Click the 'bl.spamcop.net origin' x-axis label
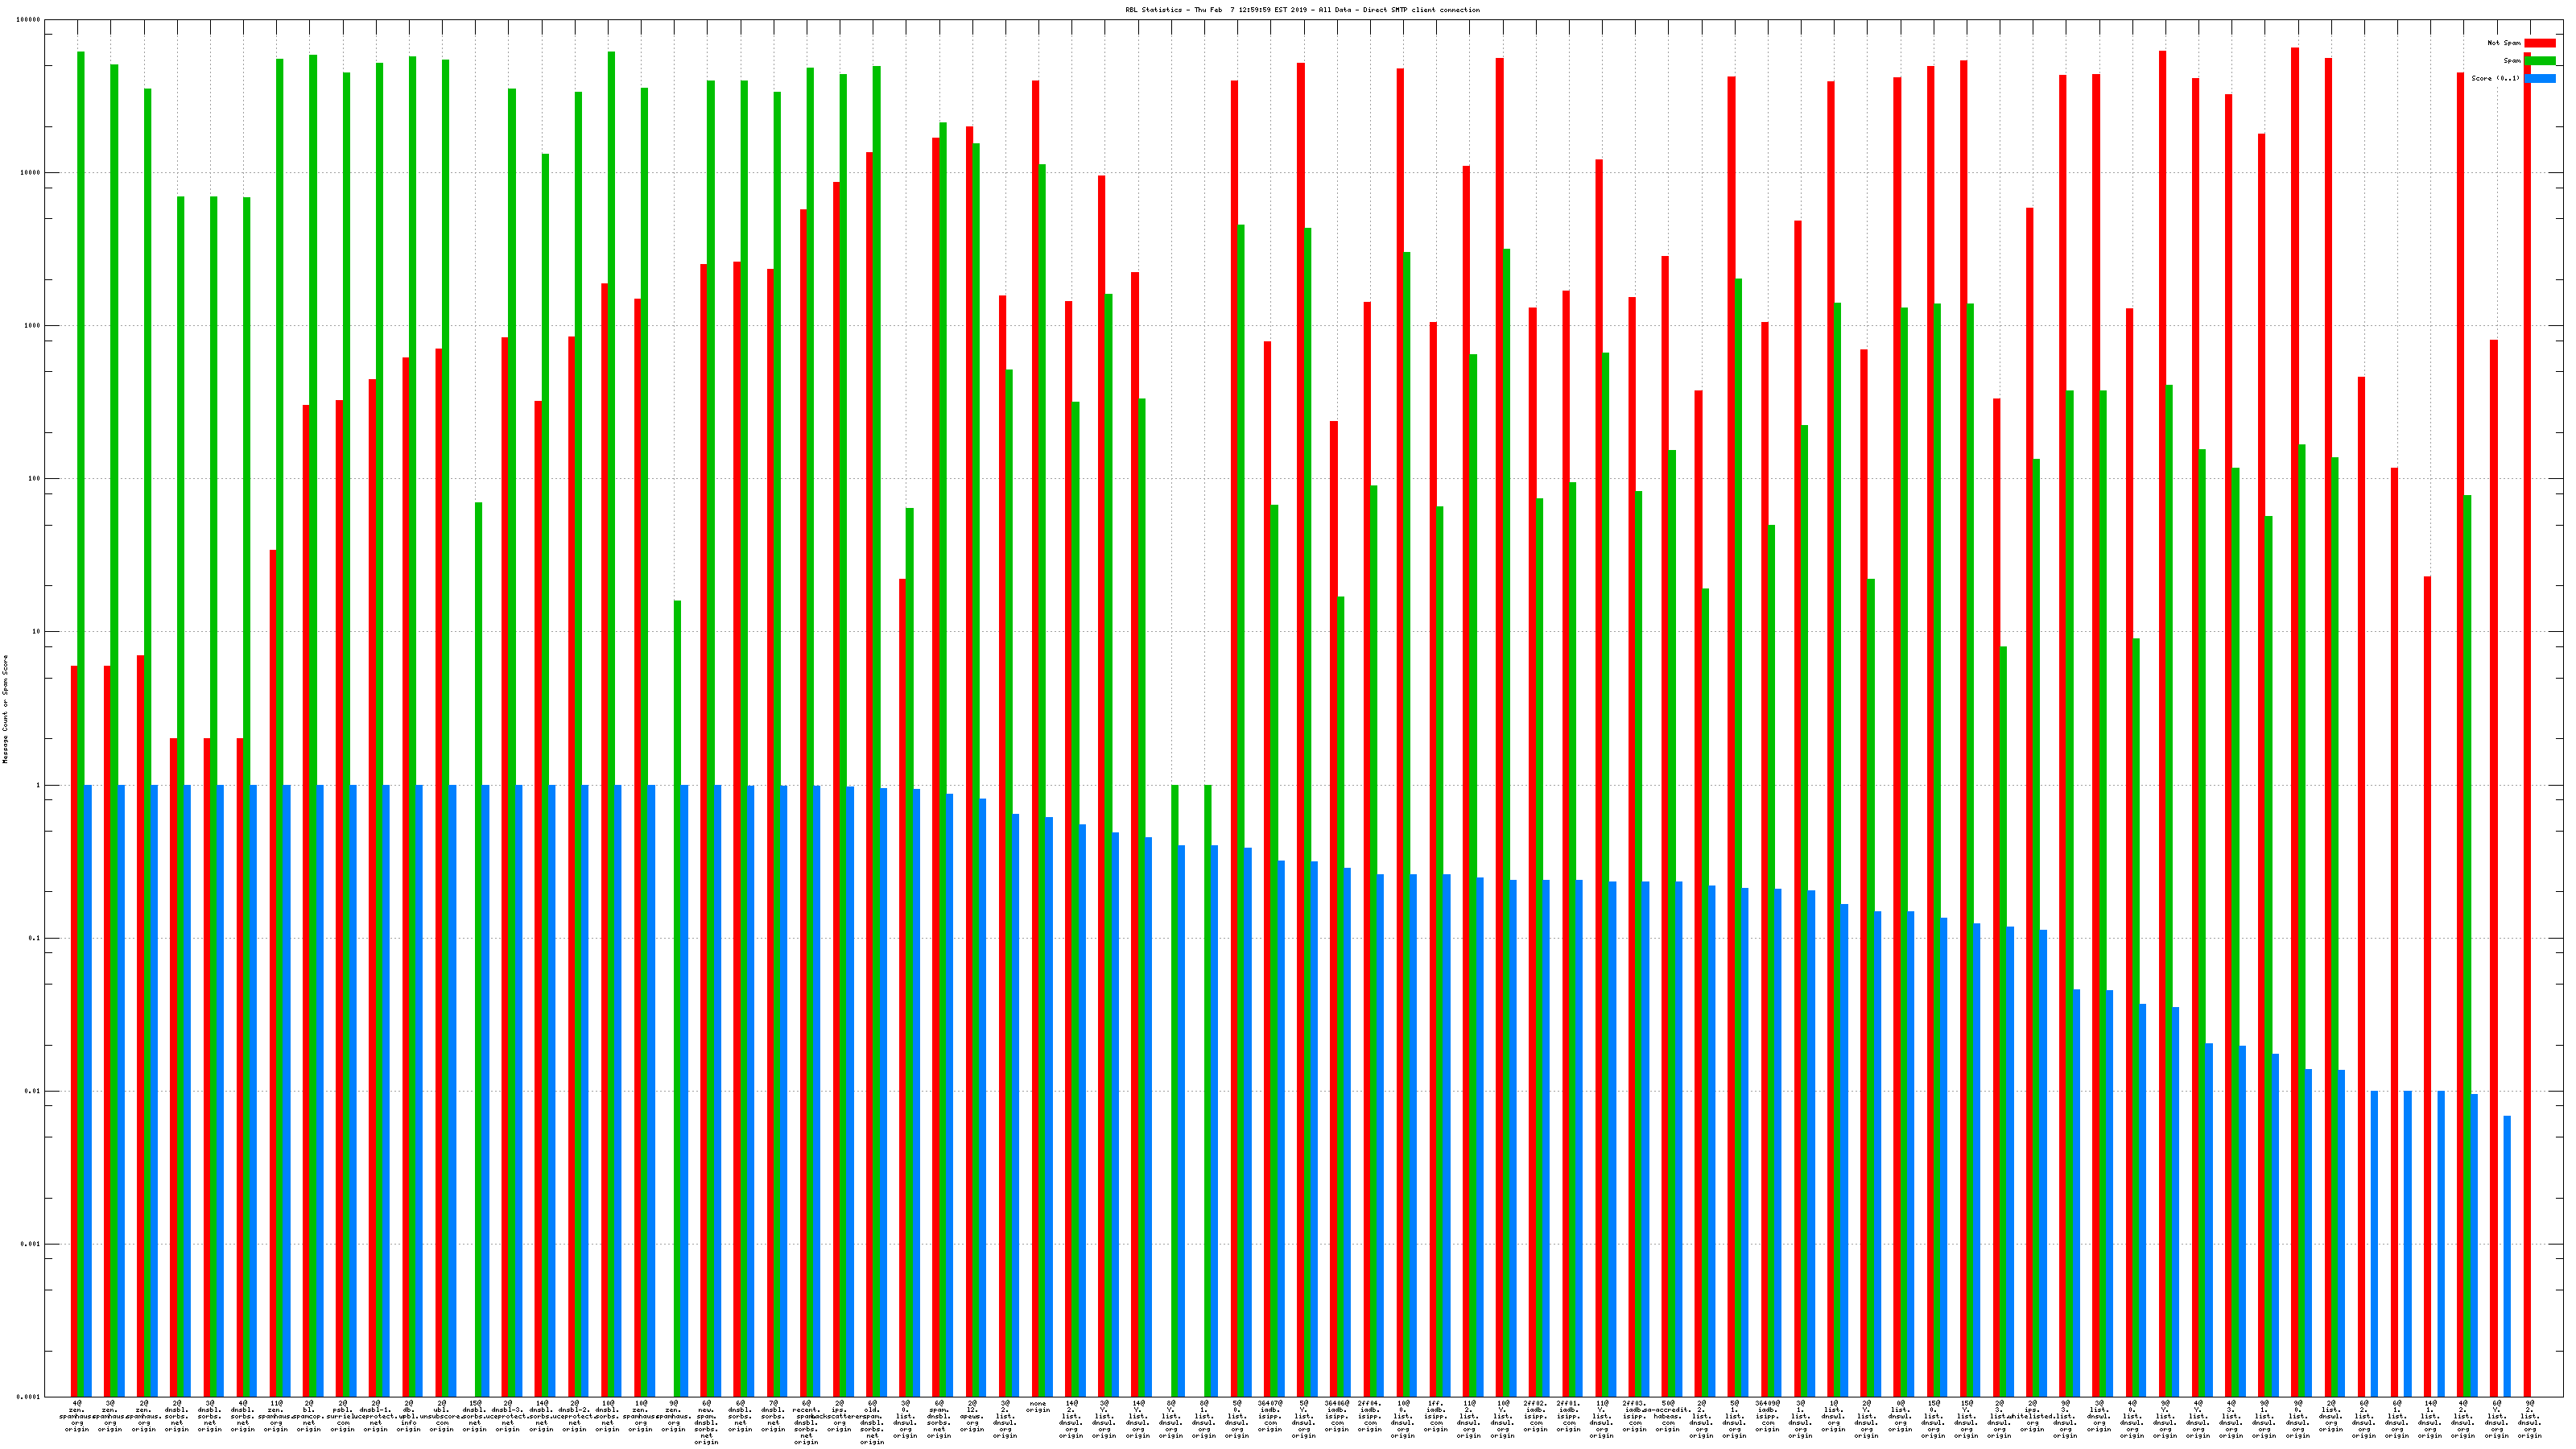Viewport: 2576px width, 1449px height. click(x=309, y=1416)
